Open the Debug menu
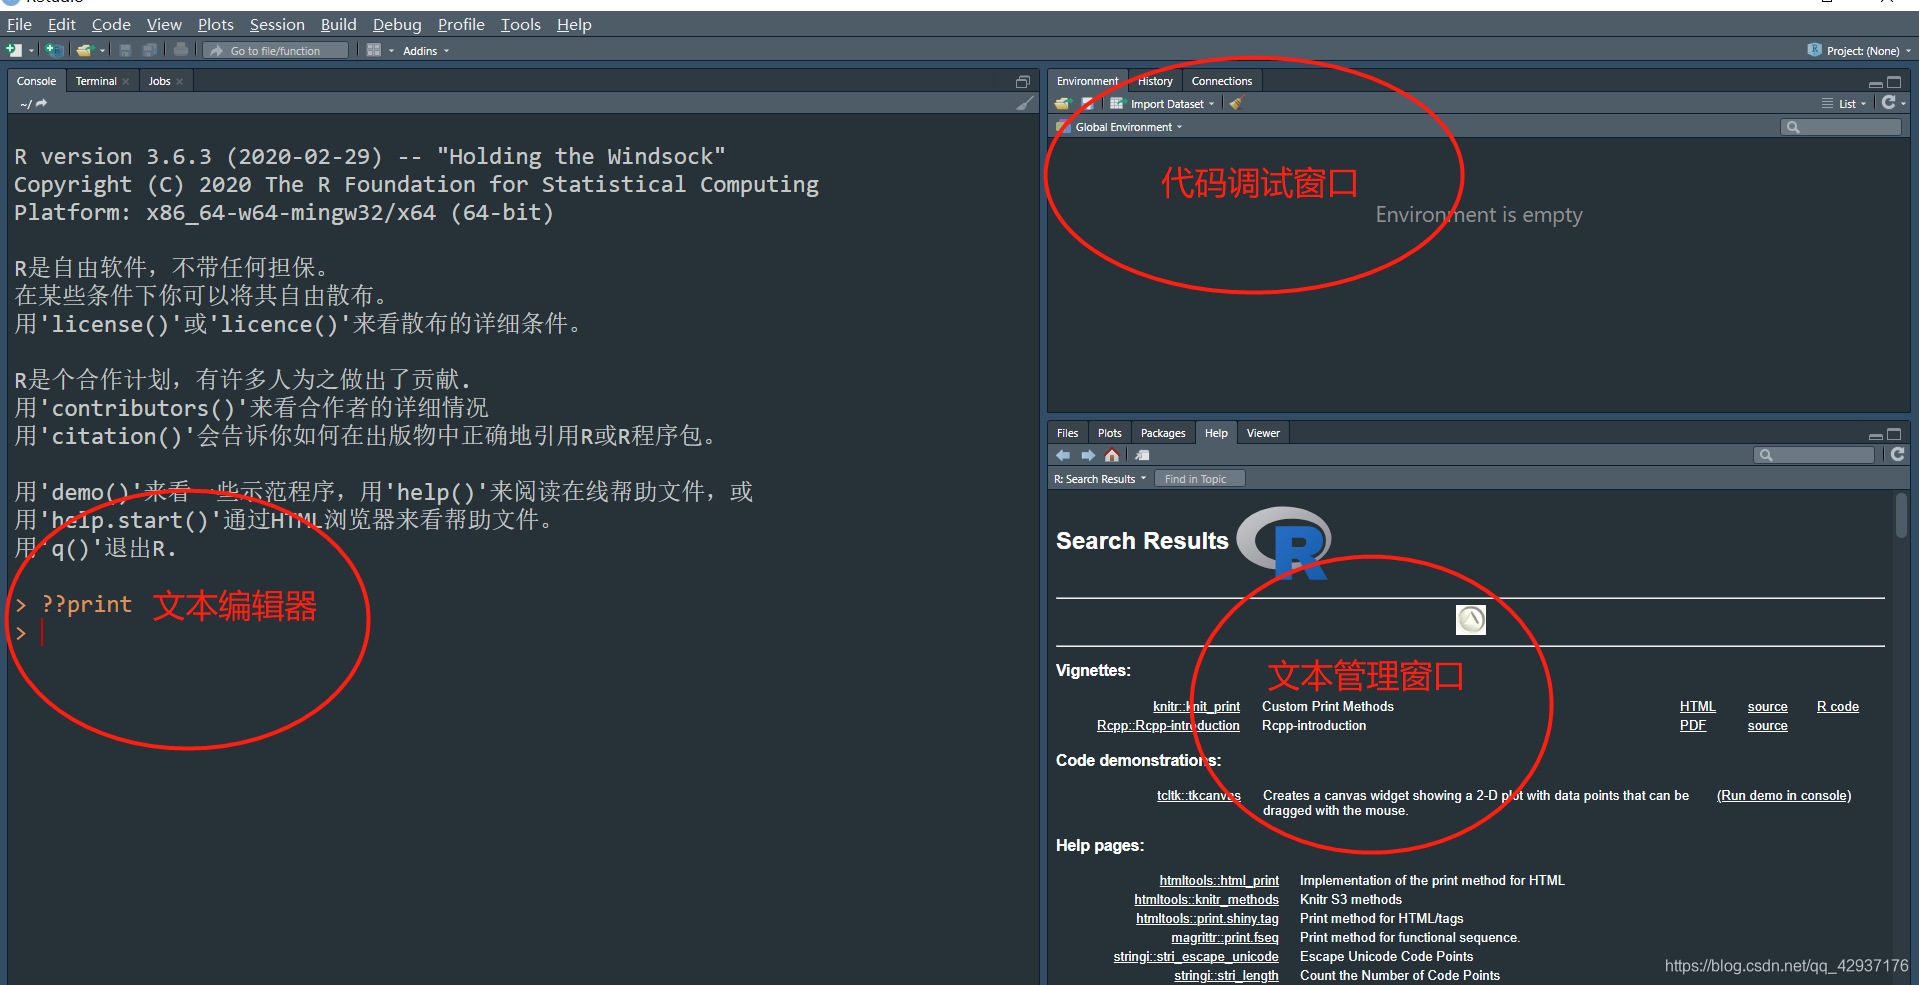 tap(397, 24)
